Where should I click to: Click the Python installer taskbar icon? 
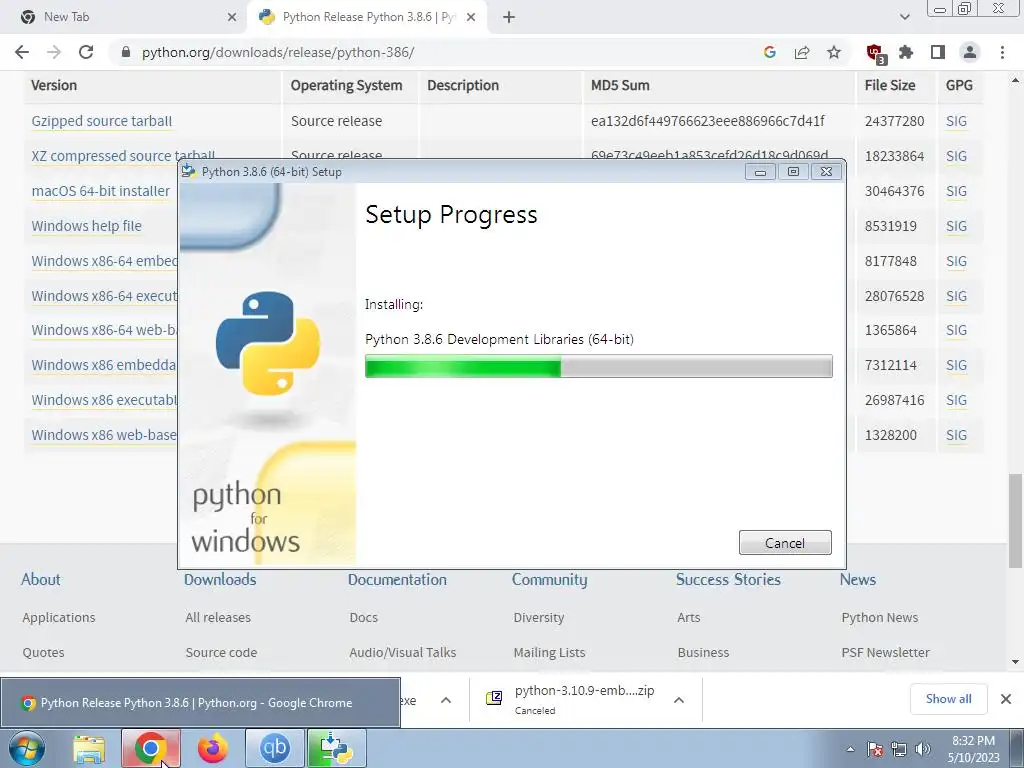click(336, 748)
